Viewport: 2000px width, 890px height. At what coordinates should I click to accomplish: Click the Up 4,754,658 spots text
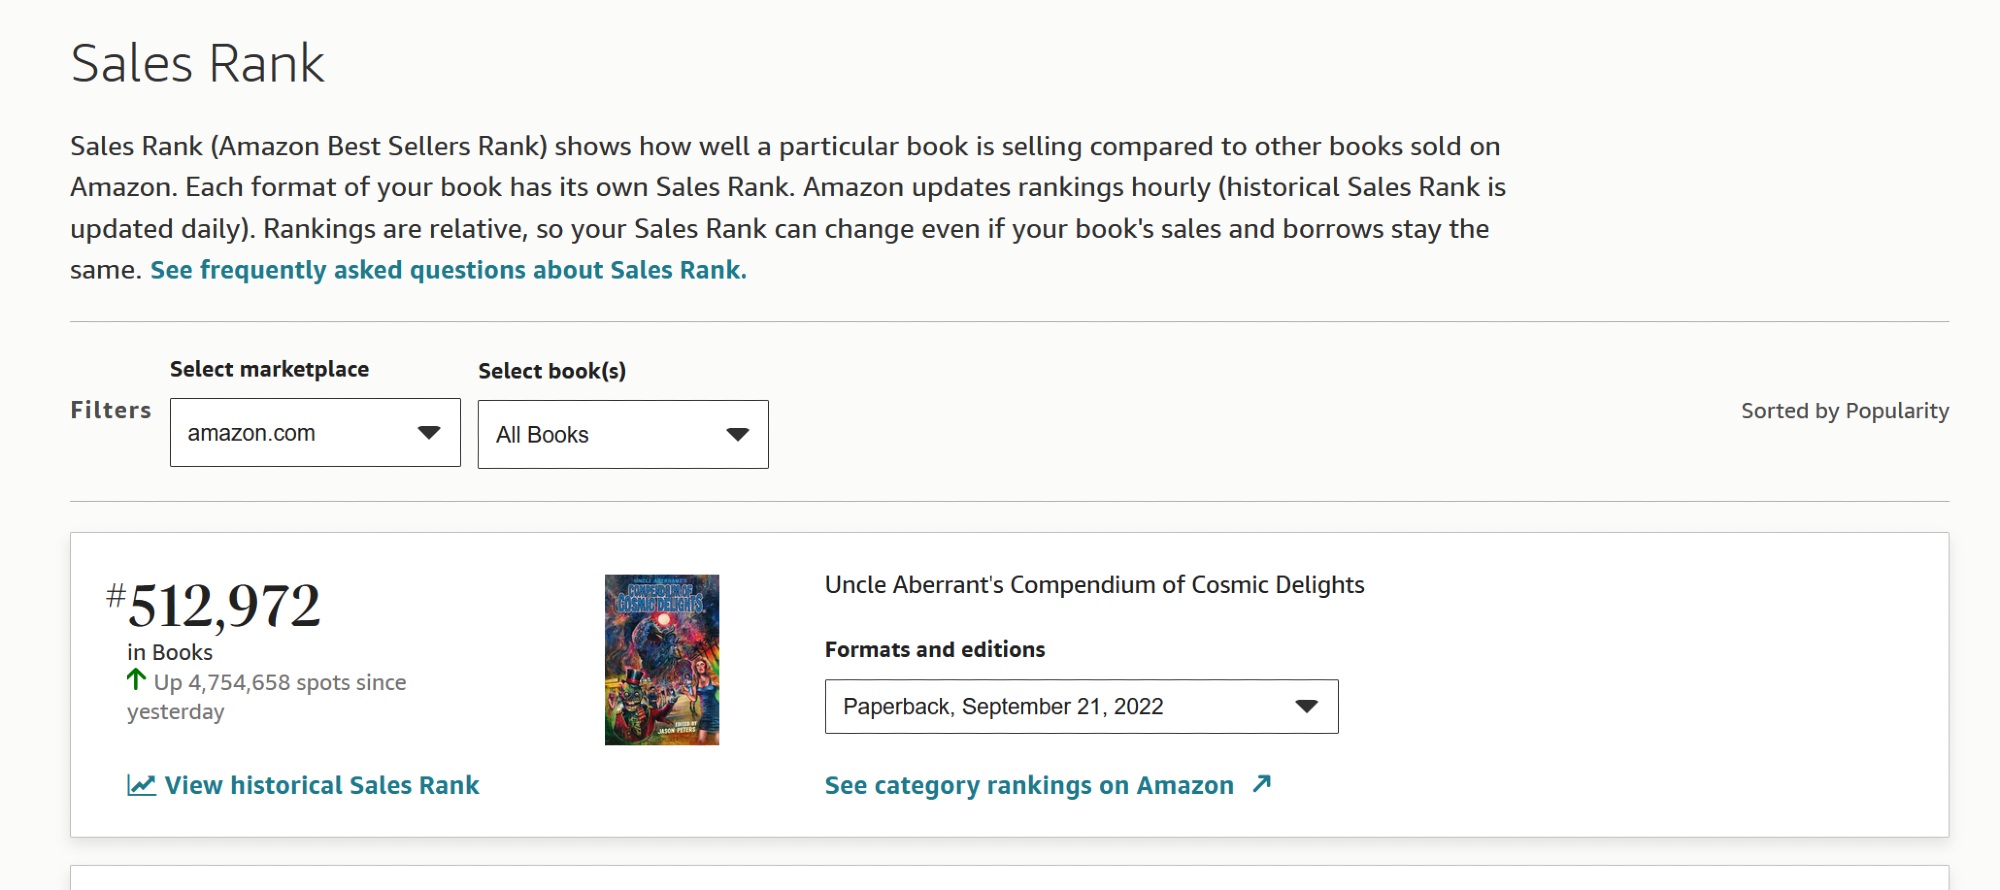(280, 683)
